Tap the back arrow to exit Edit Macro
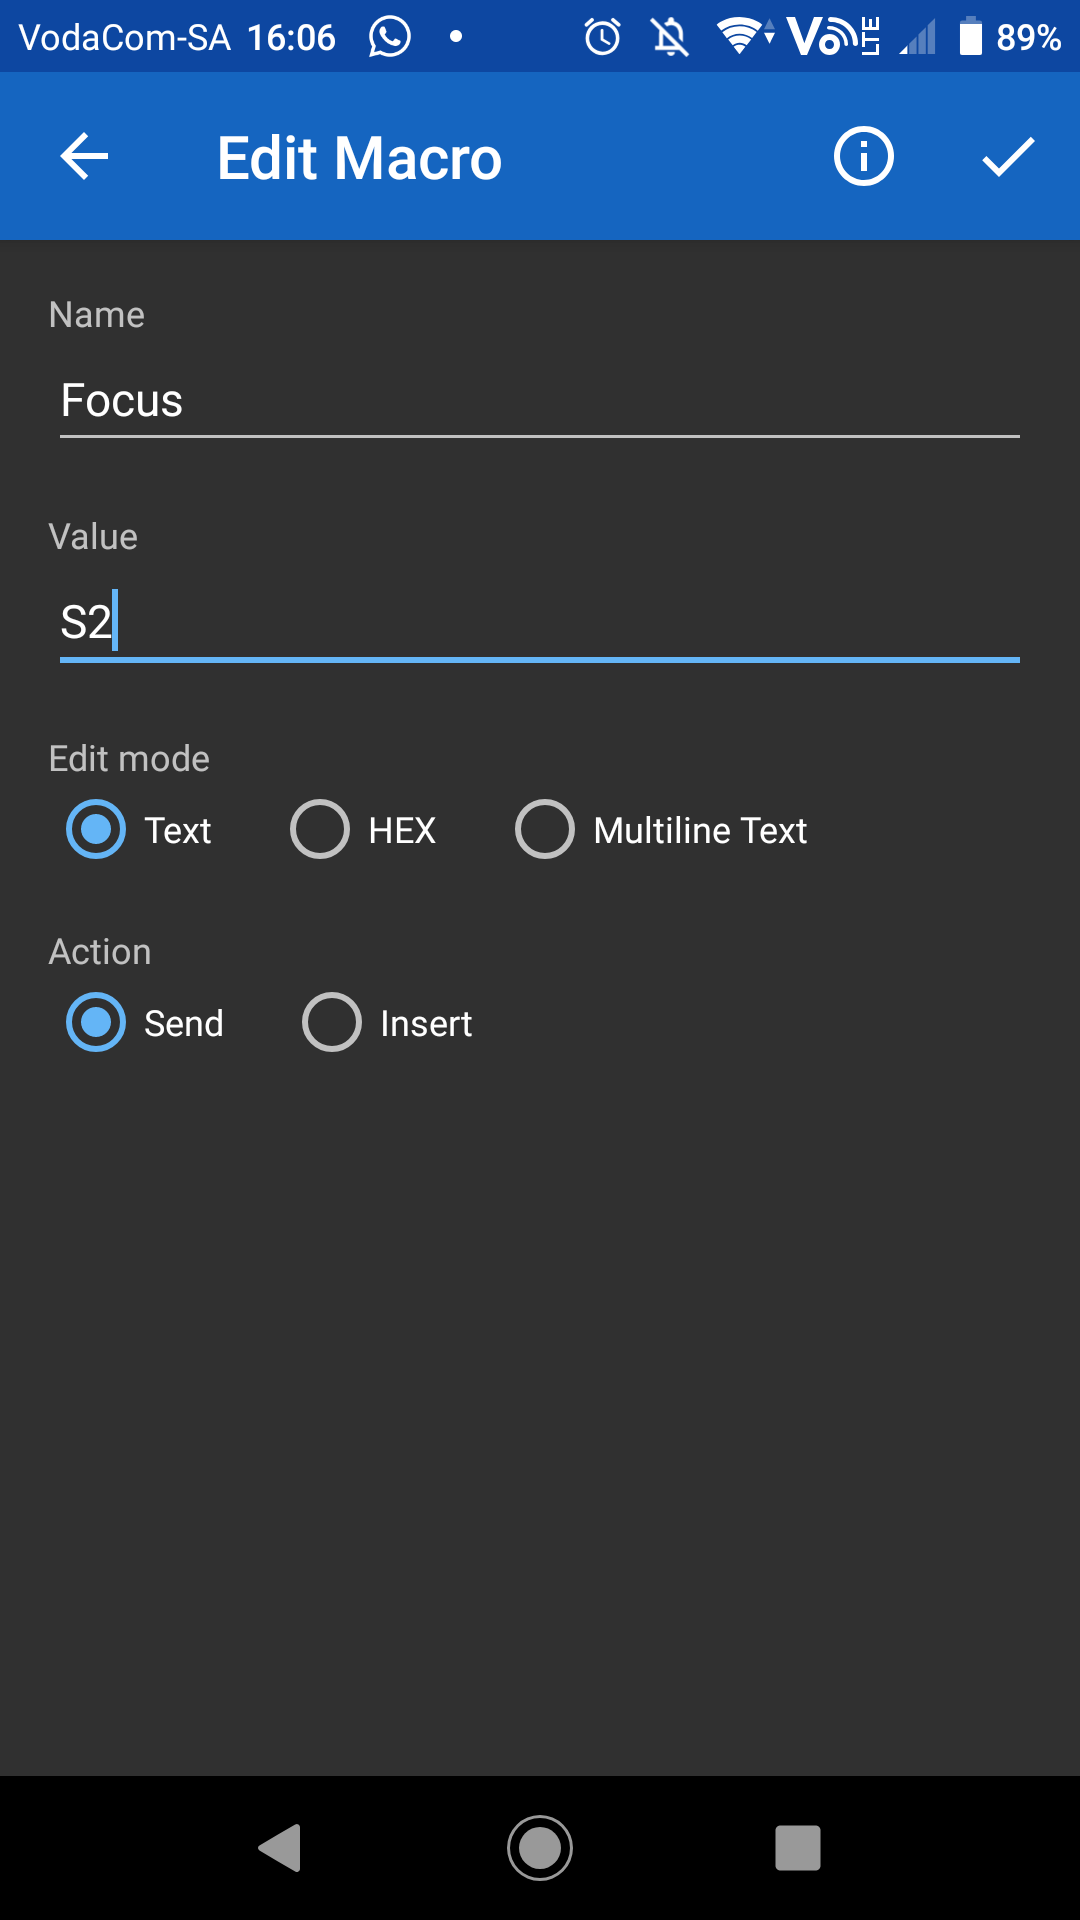Viewport: 1080px width, 1920px height. [x=84, y=156]
